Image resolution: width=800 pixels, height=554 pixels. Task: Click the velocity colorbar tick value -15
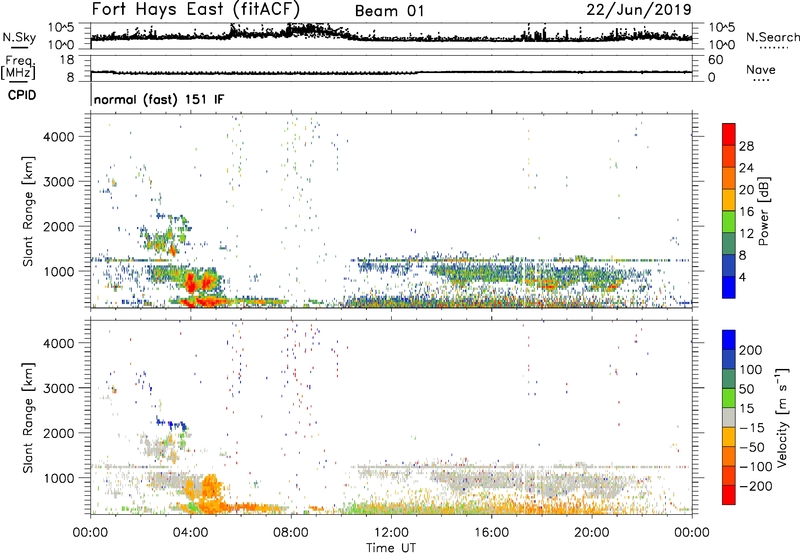752,428
